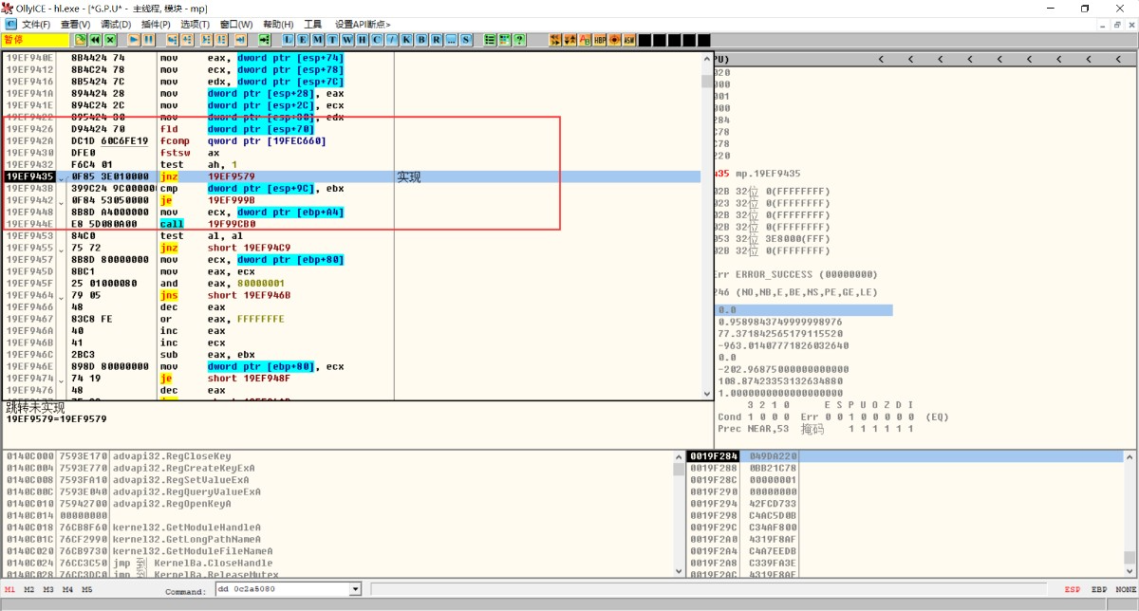The image size is (1139, 611).
Task: Open the 选项(T) menu
Action: (x=195, y=24)
